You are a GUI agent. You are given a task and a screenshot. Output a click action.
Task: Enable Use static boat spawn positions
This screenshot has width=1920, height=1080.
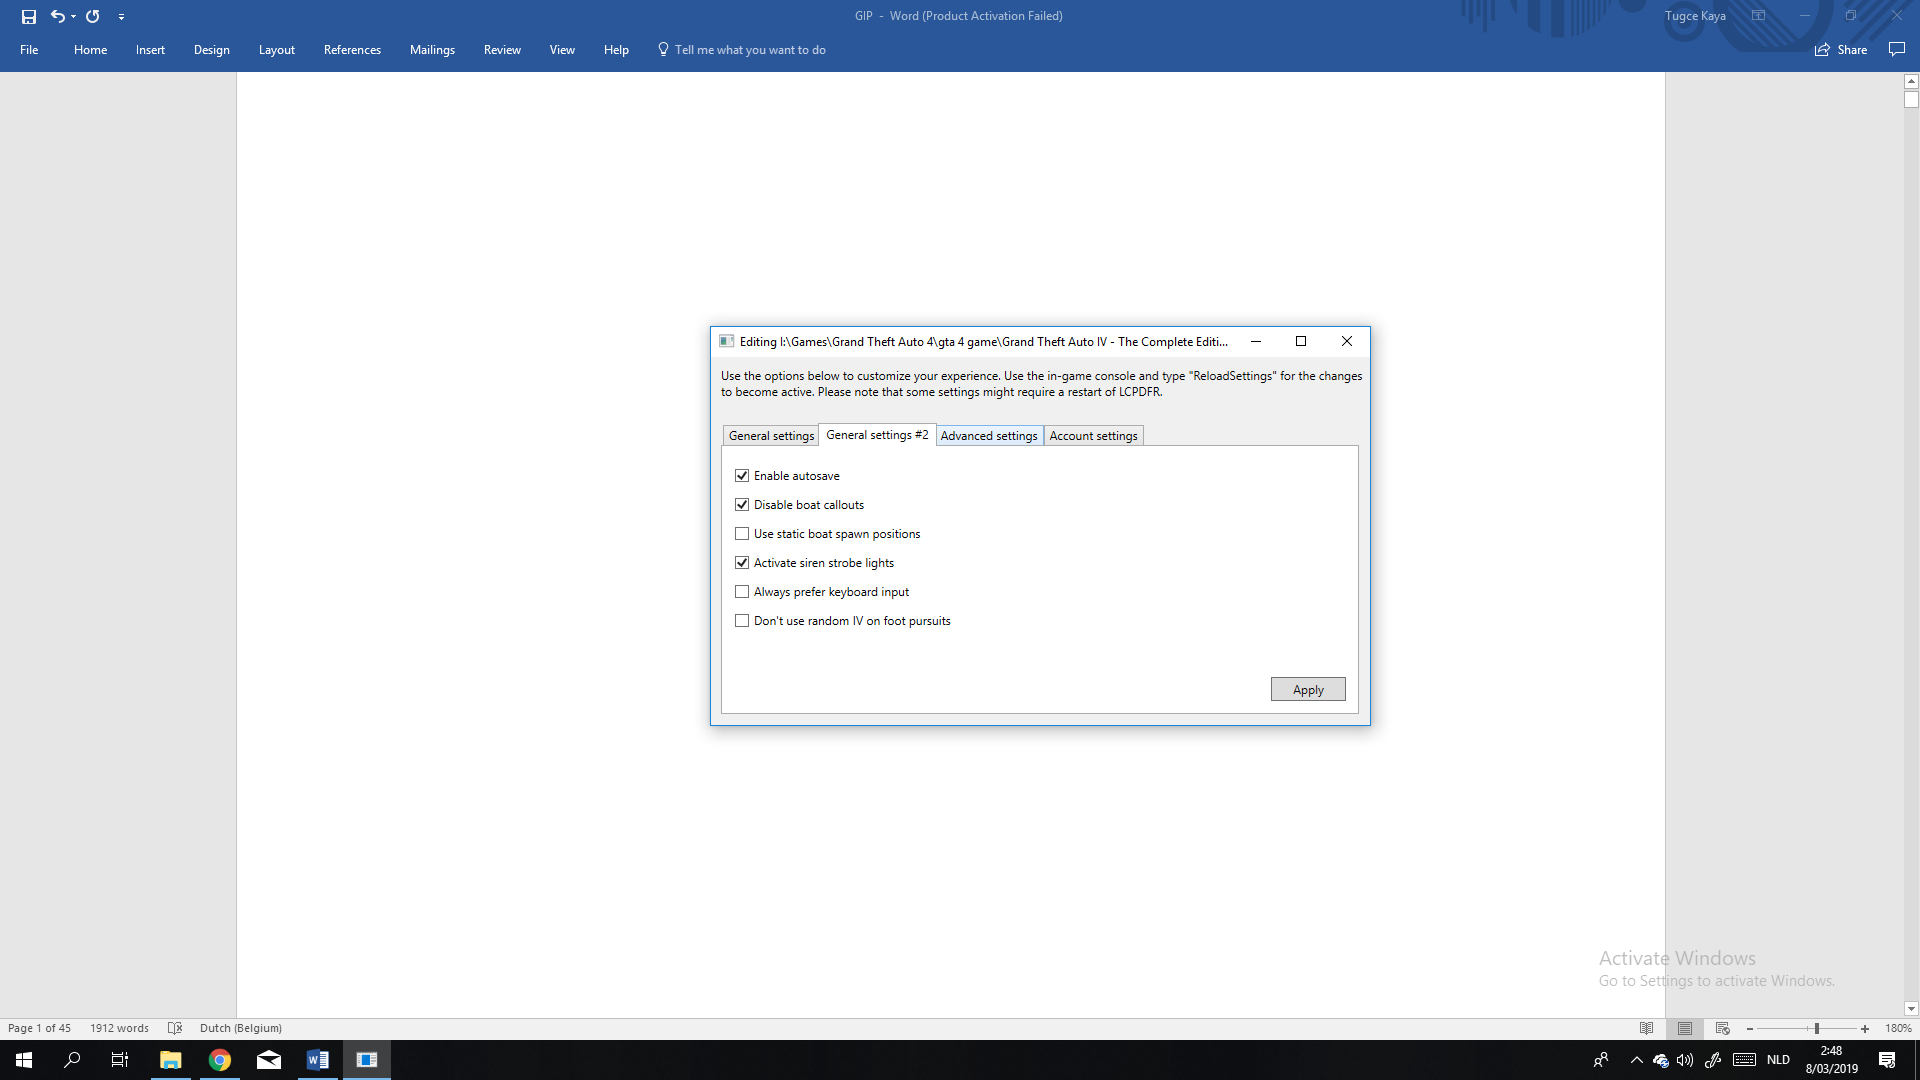pyautogui.click(x=742, y=534)
